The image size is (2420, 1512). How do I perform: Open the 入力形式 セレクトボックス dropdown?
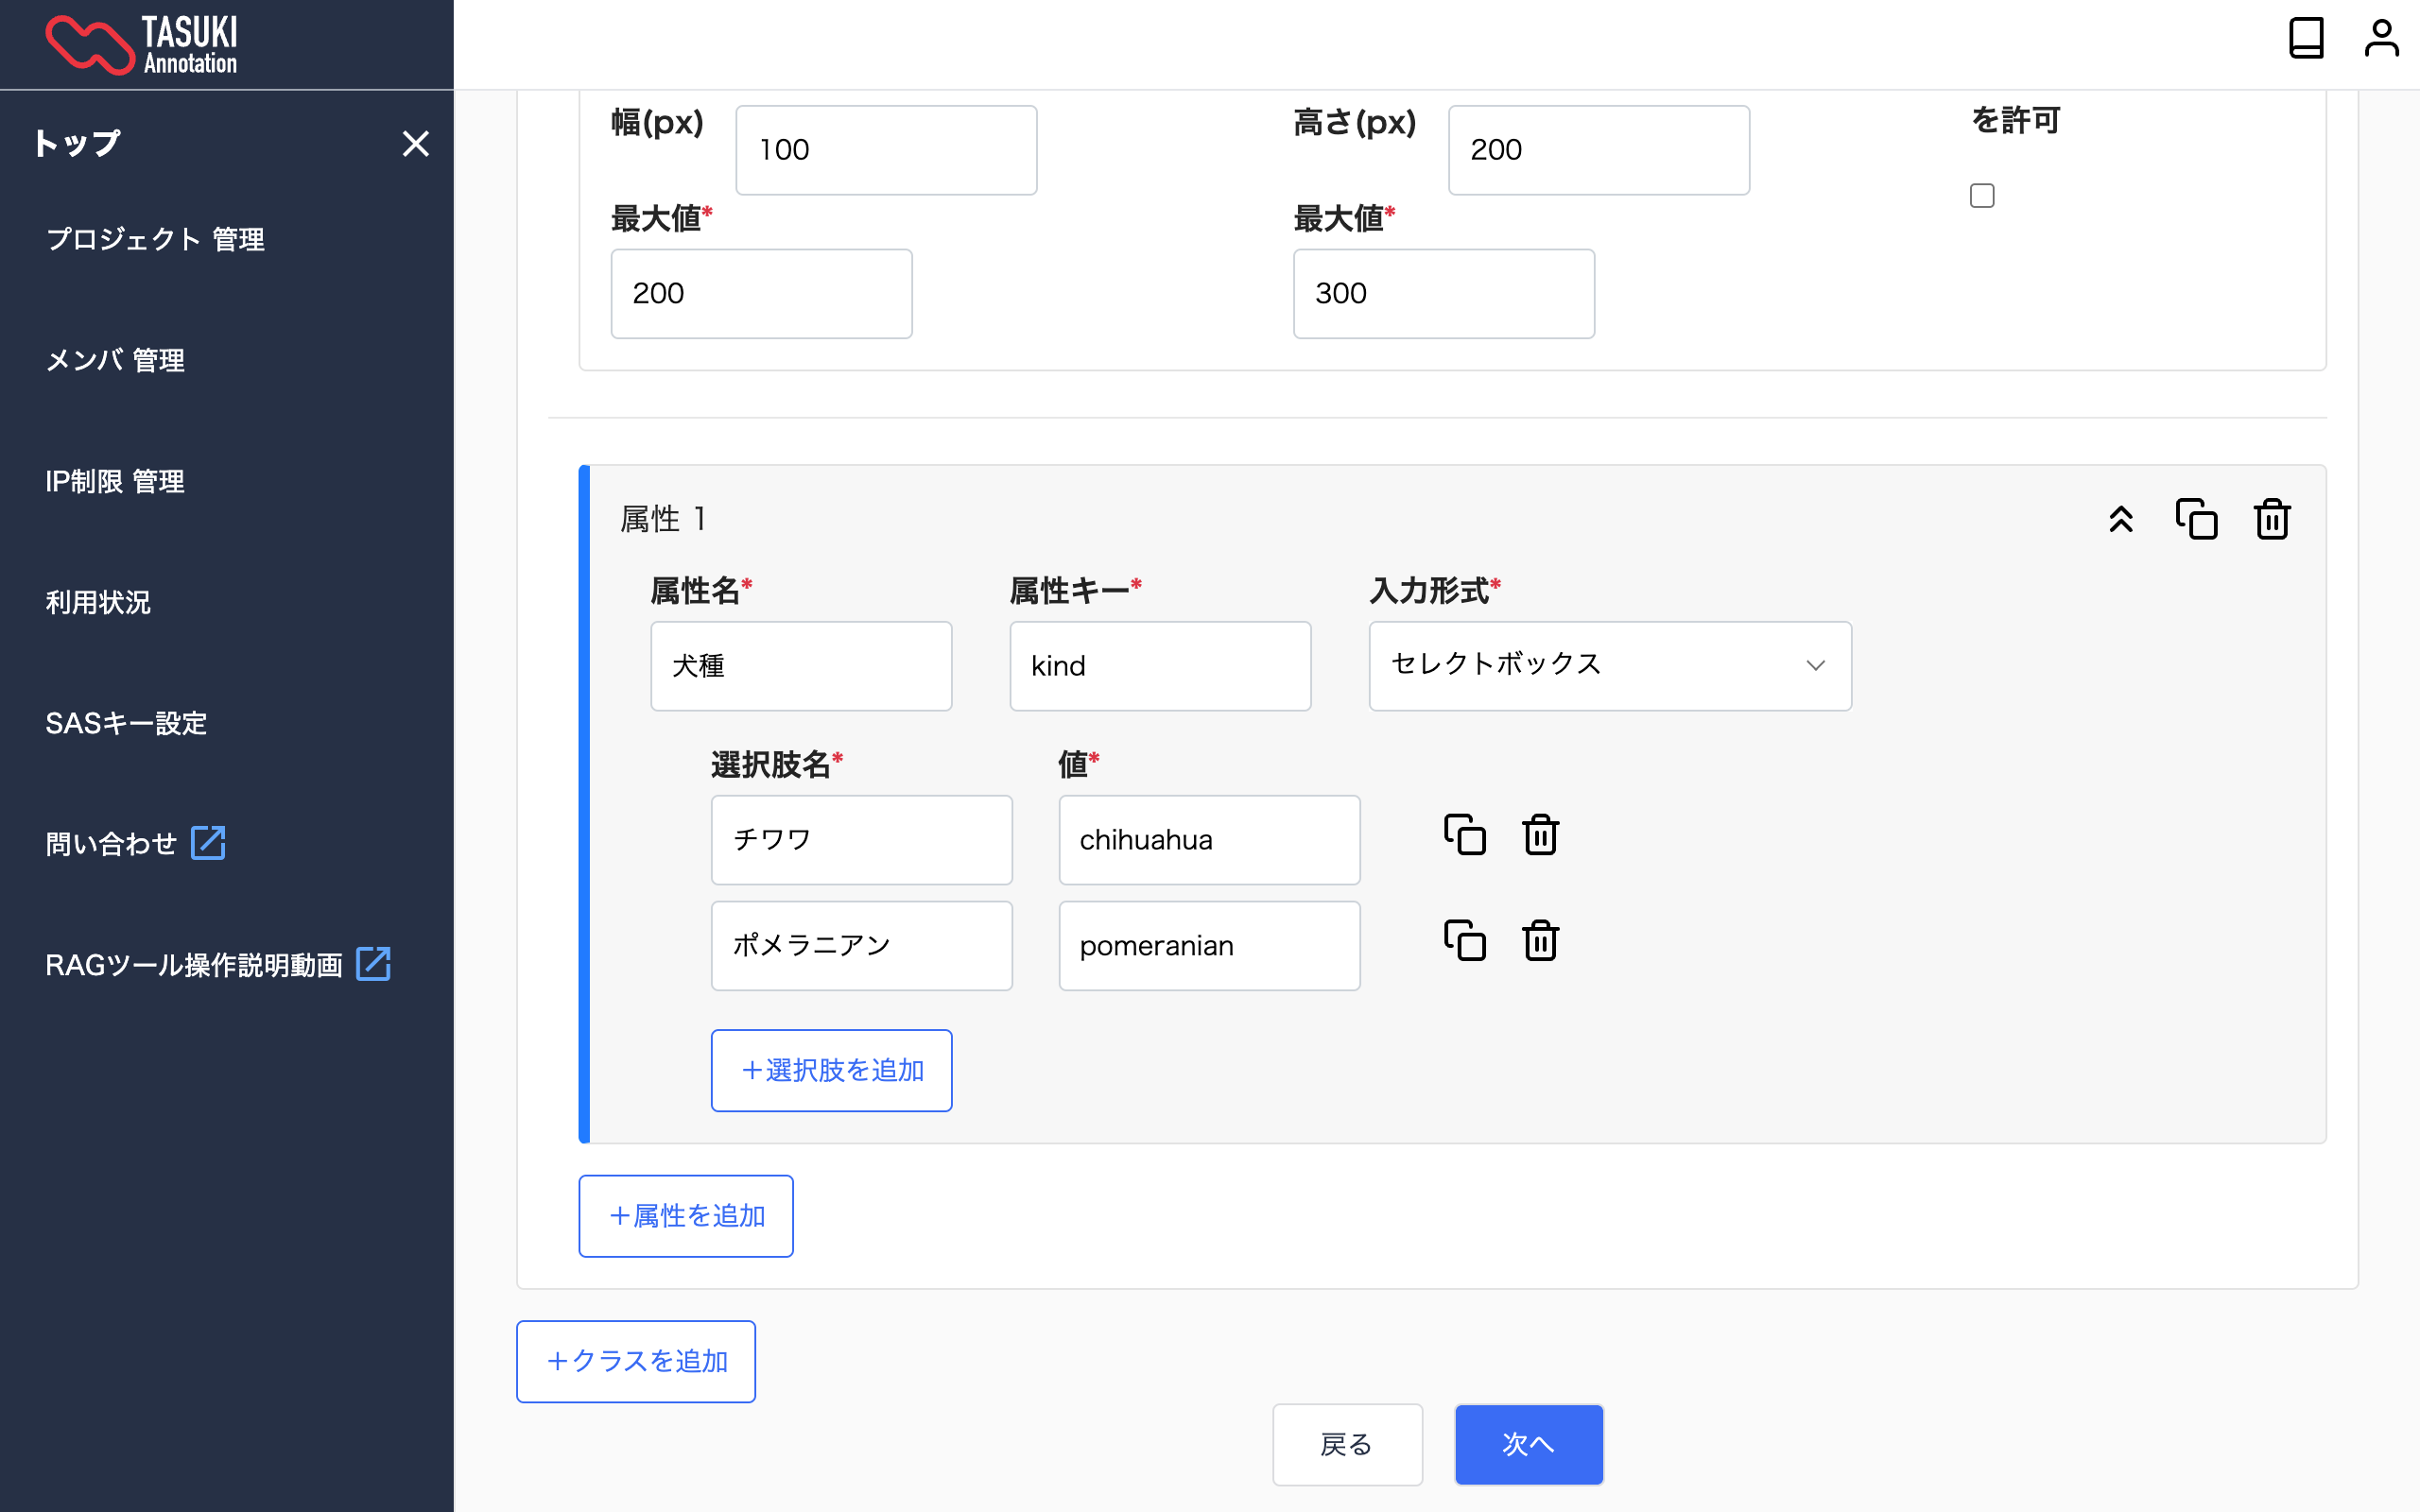coord(1609,666)
